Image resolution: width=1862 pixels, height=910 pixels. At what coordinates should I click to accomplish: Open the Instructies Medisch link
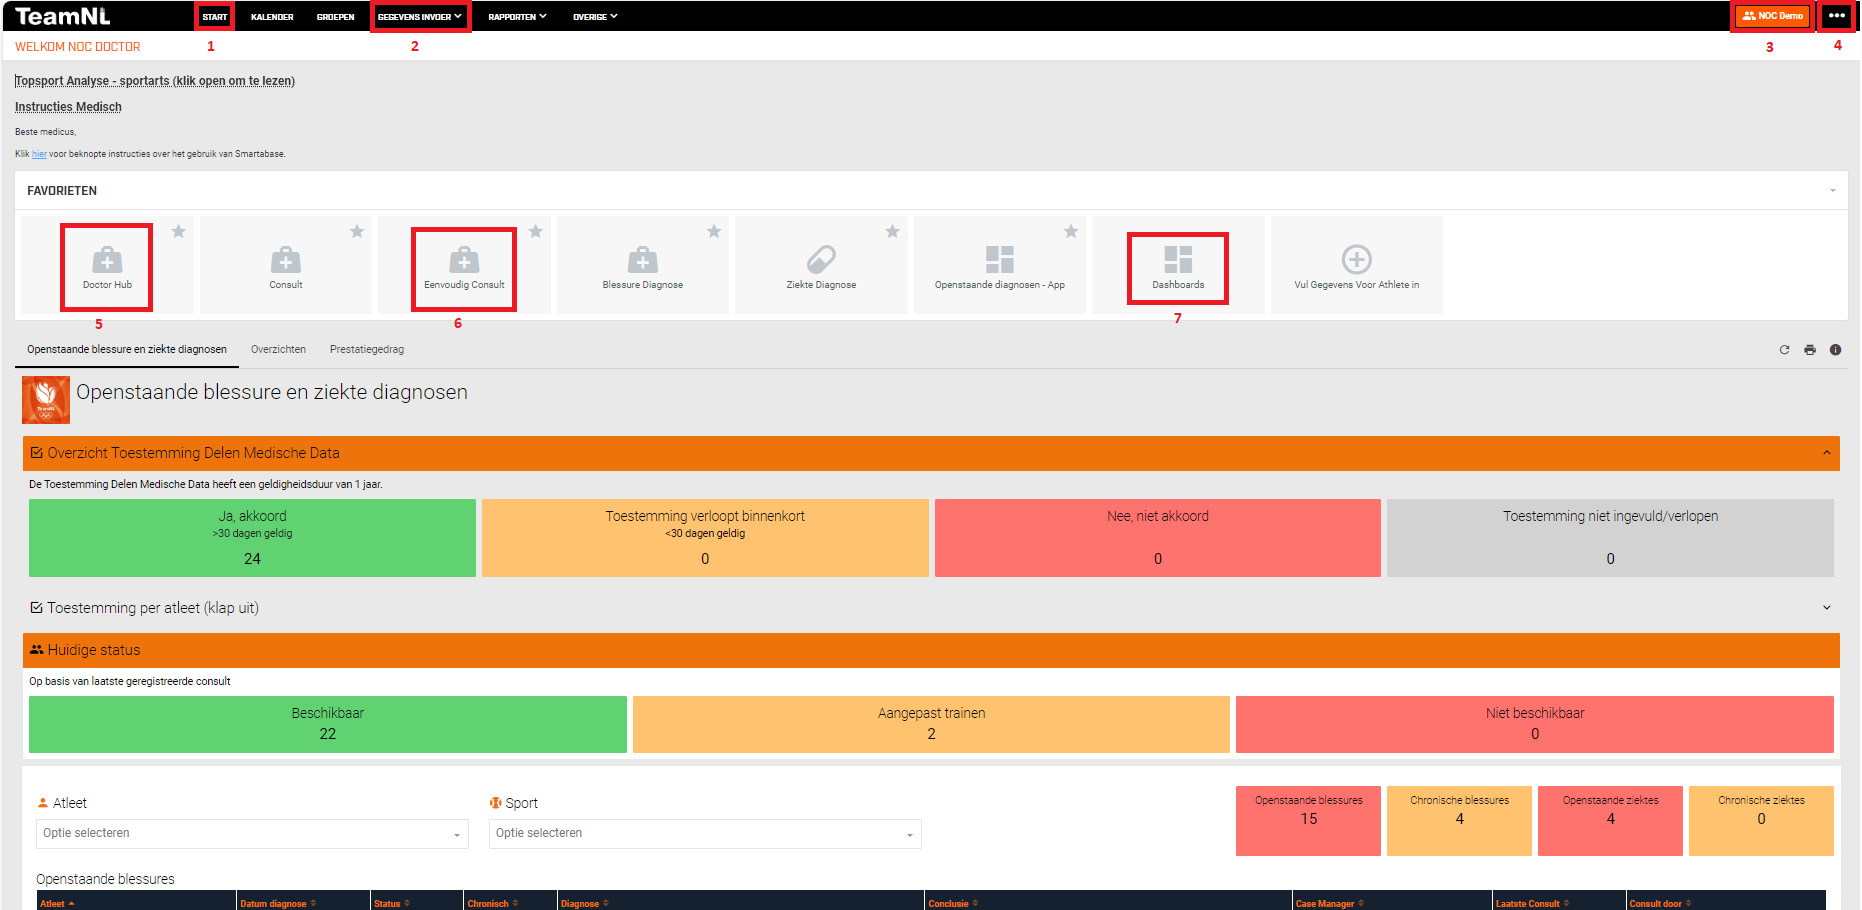pyautogui.click(x=68, y=107)
